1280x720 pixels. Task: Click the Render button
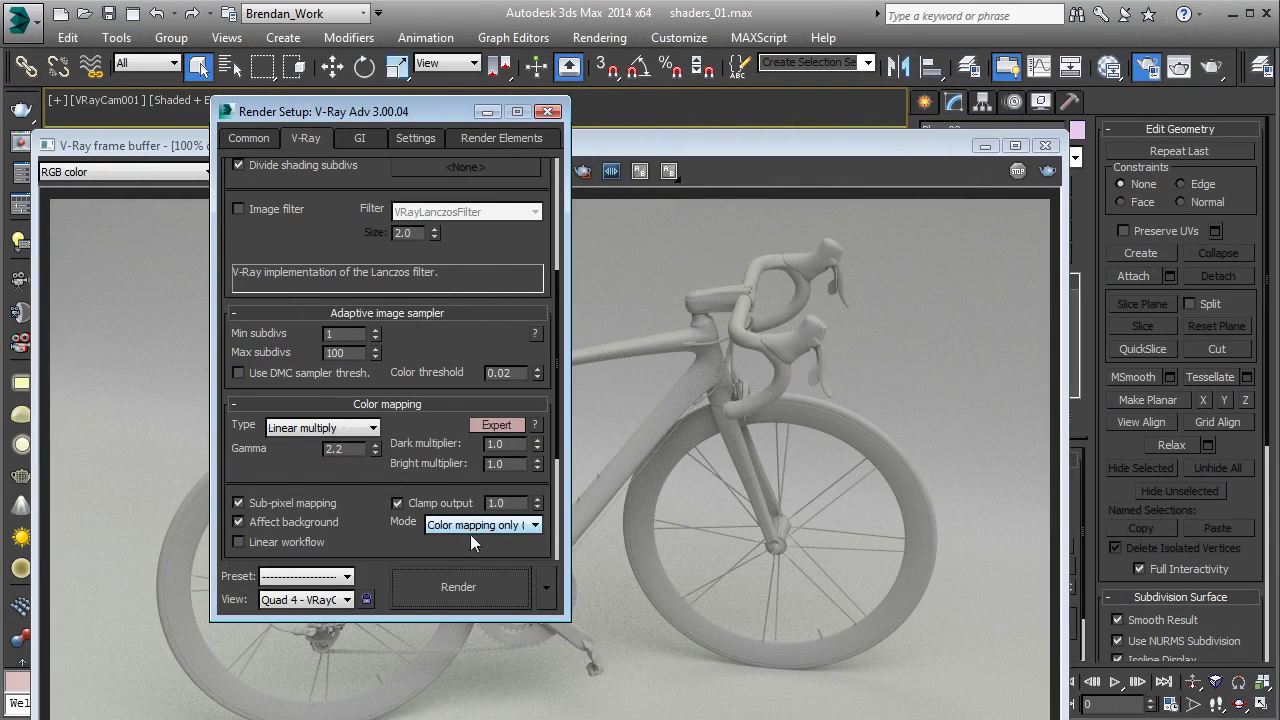pos(459,587)
